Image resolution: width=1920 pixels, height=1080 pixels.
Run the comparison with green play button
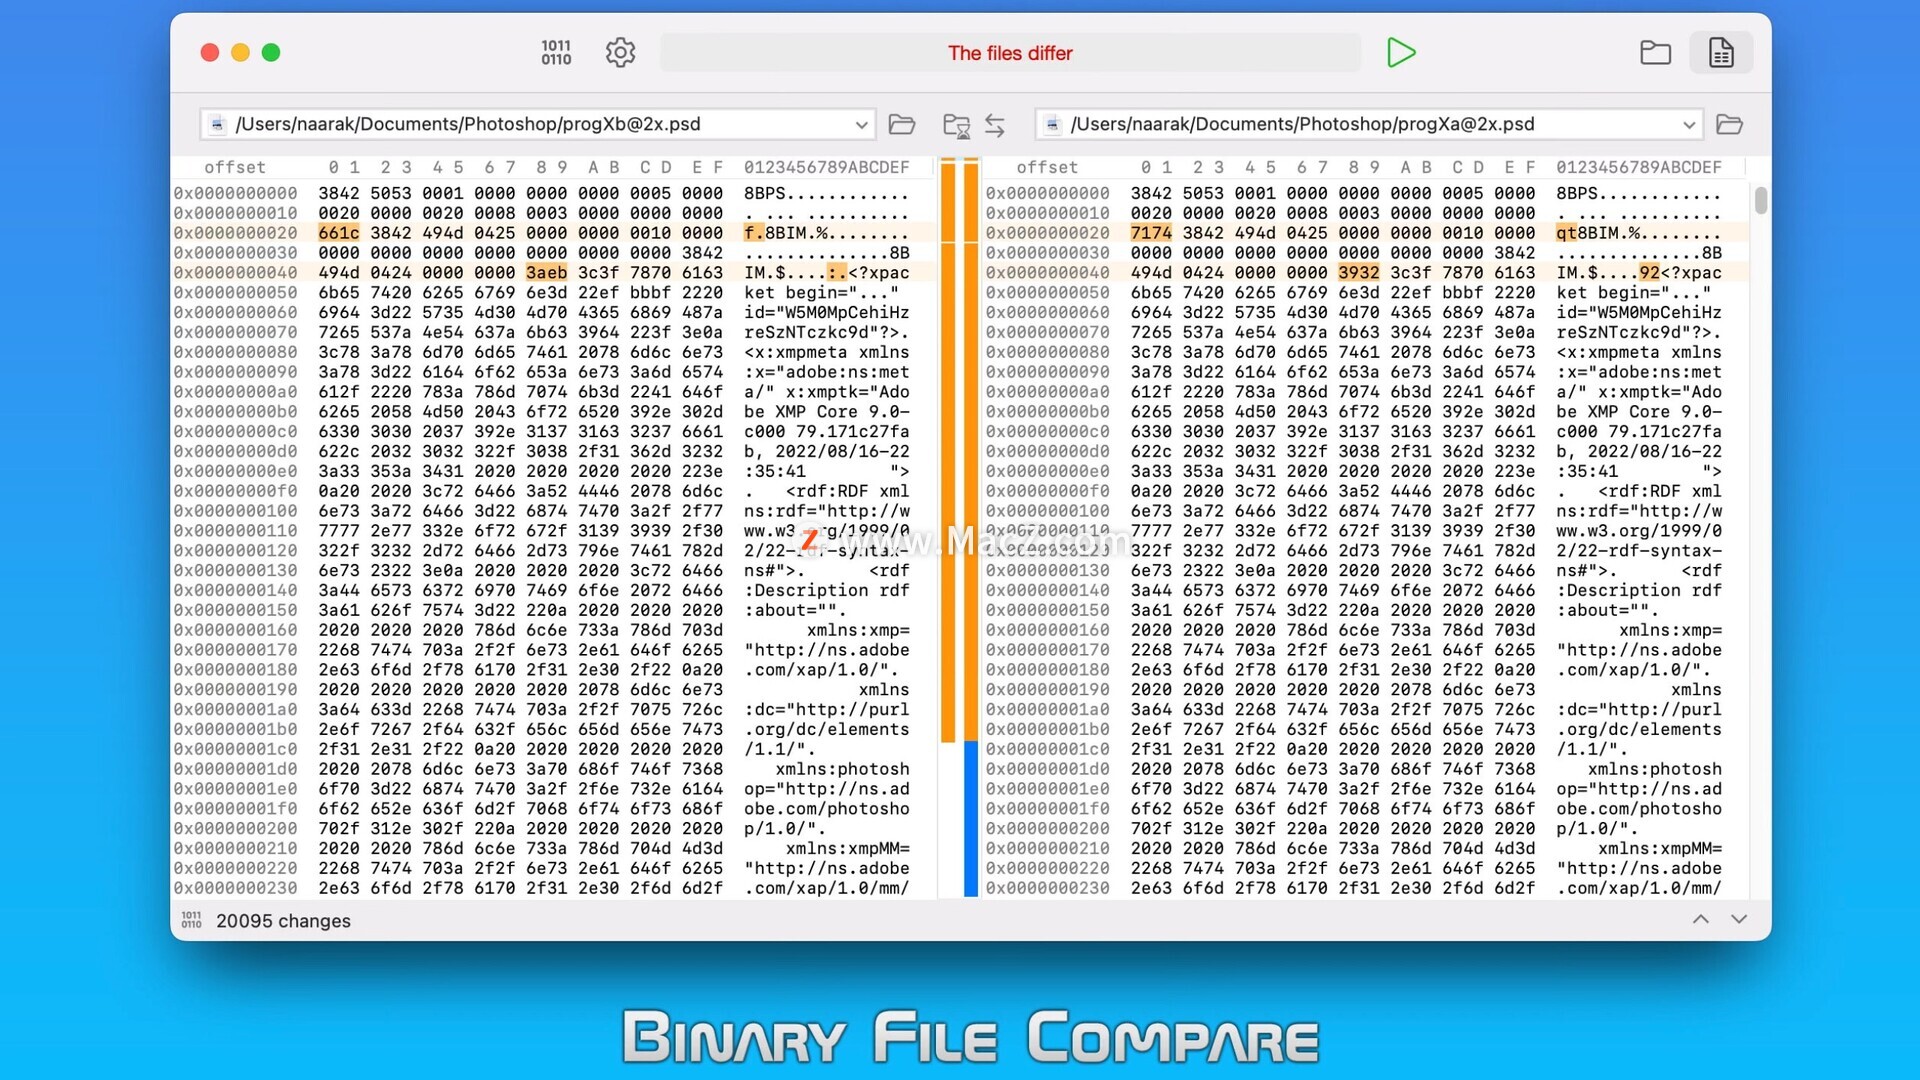click(x=1401, y=53)
